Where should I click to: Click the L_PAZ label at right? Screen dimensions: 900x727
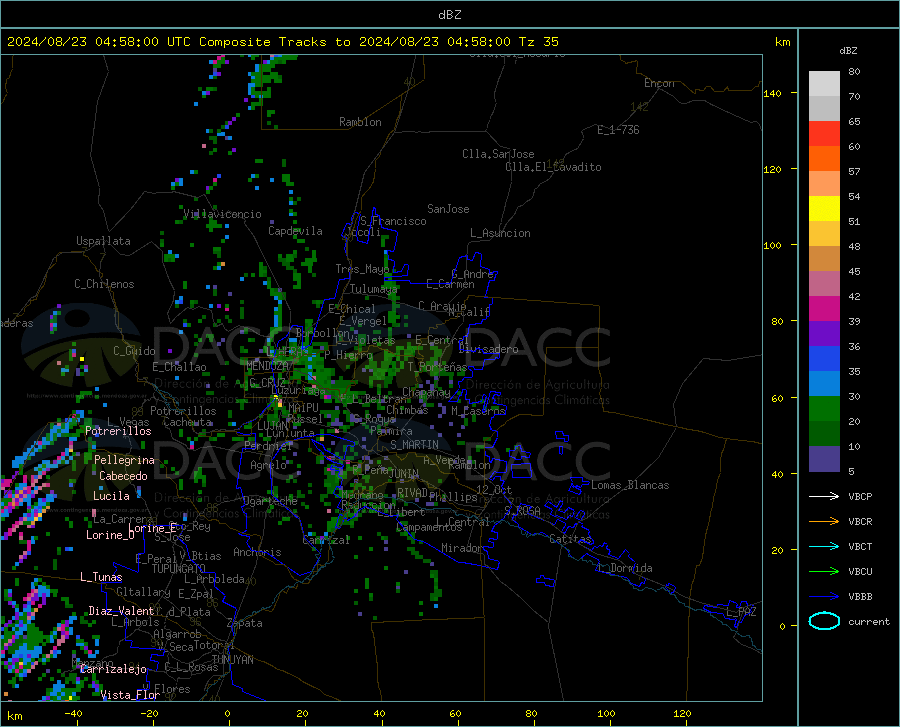click(741, 612)
